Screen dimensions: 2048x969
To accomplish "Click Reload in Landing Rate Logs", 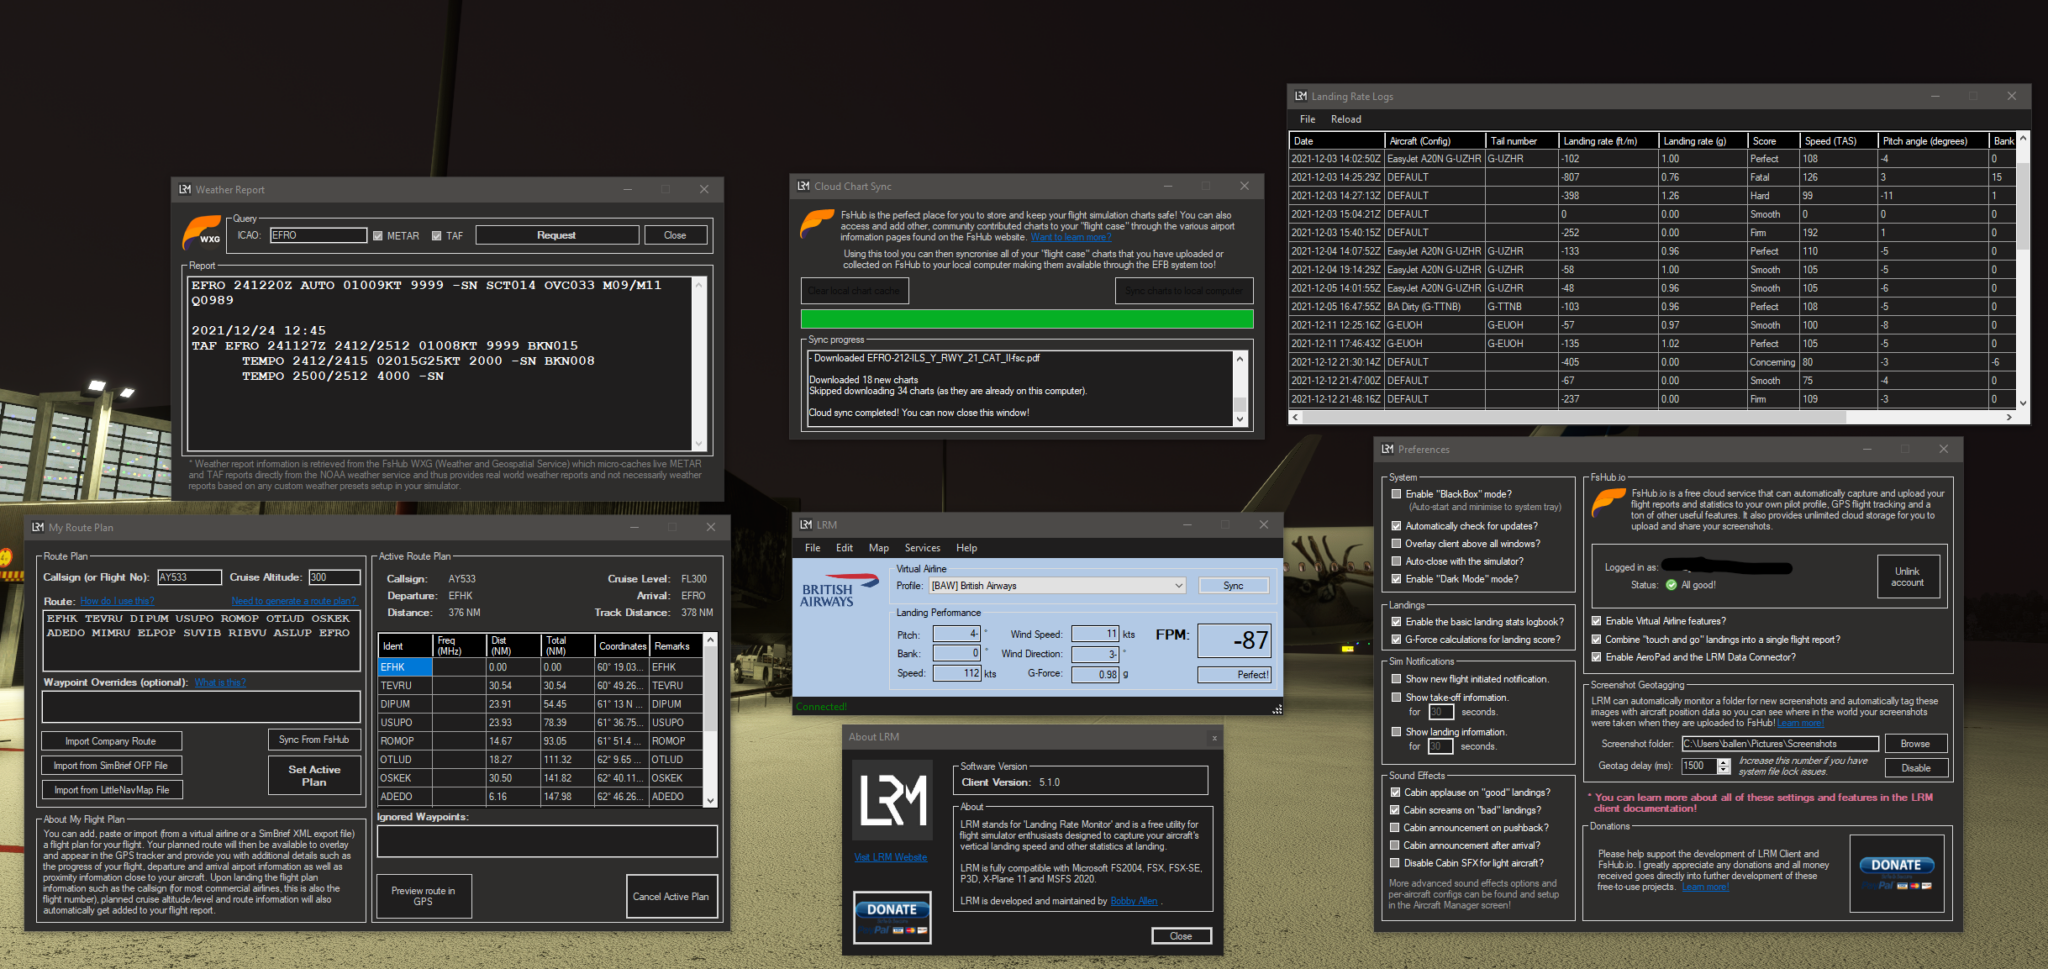I will 1345,119.
